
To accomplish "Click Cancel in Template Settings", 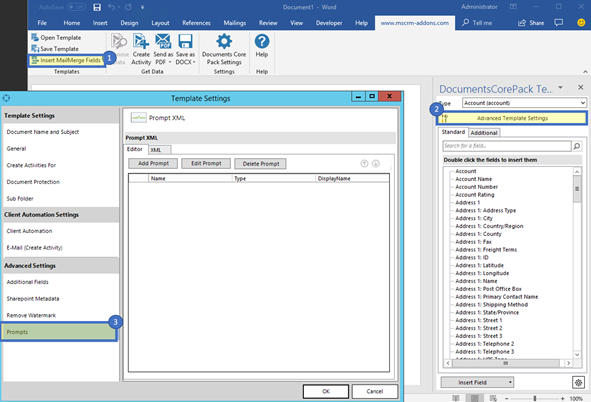I will (x=375, y=391).
